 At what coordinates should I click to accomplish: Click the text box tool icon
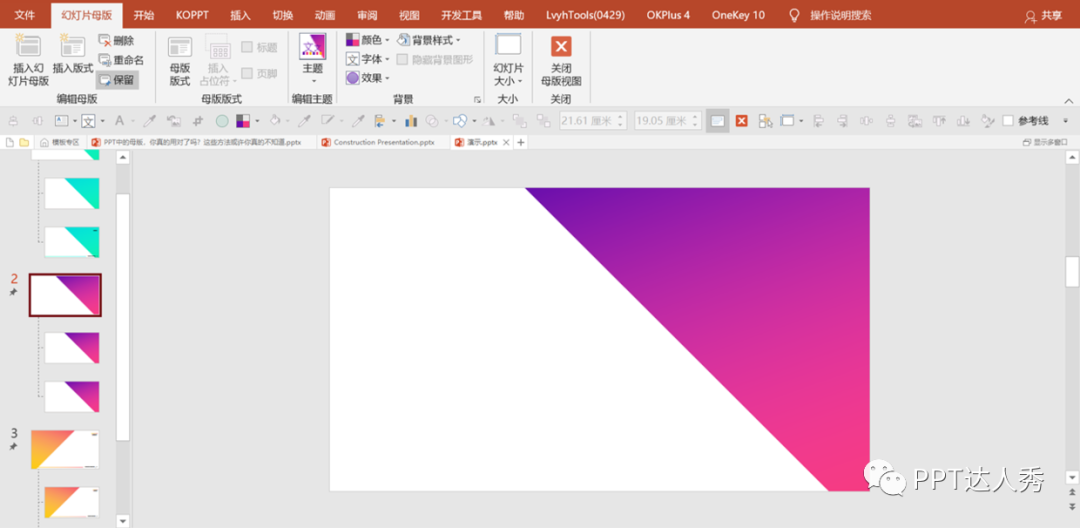pos(62,121)
